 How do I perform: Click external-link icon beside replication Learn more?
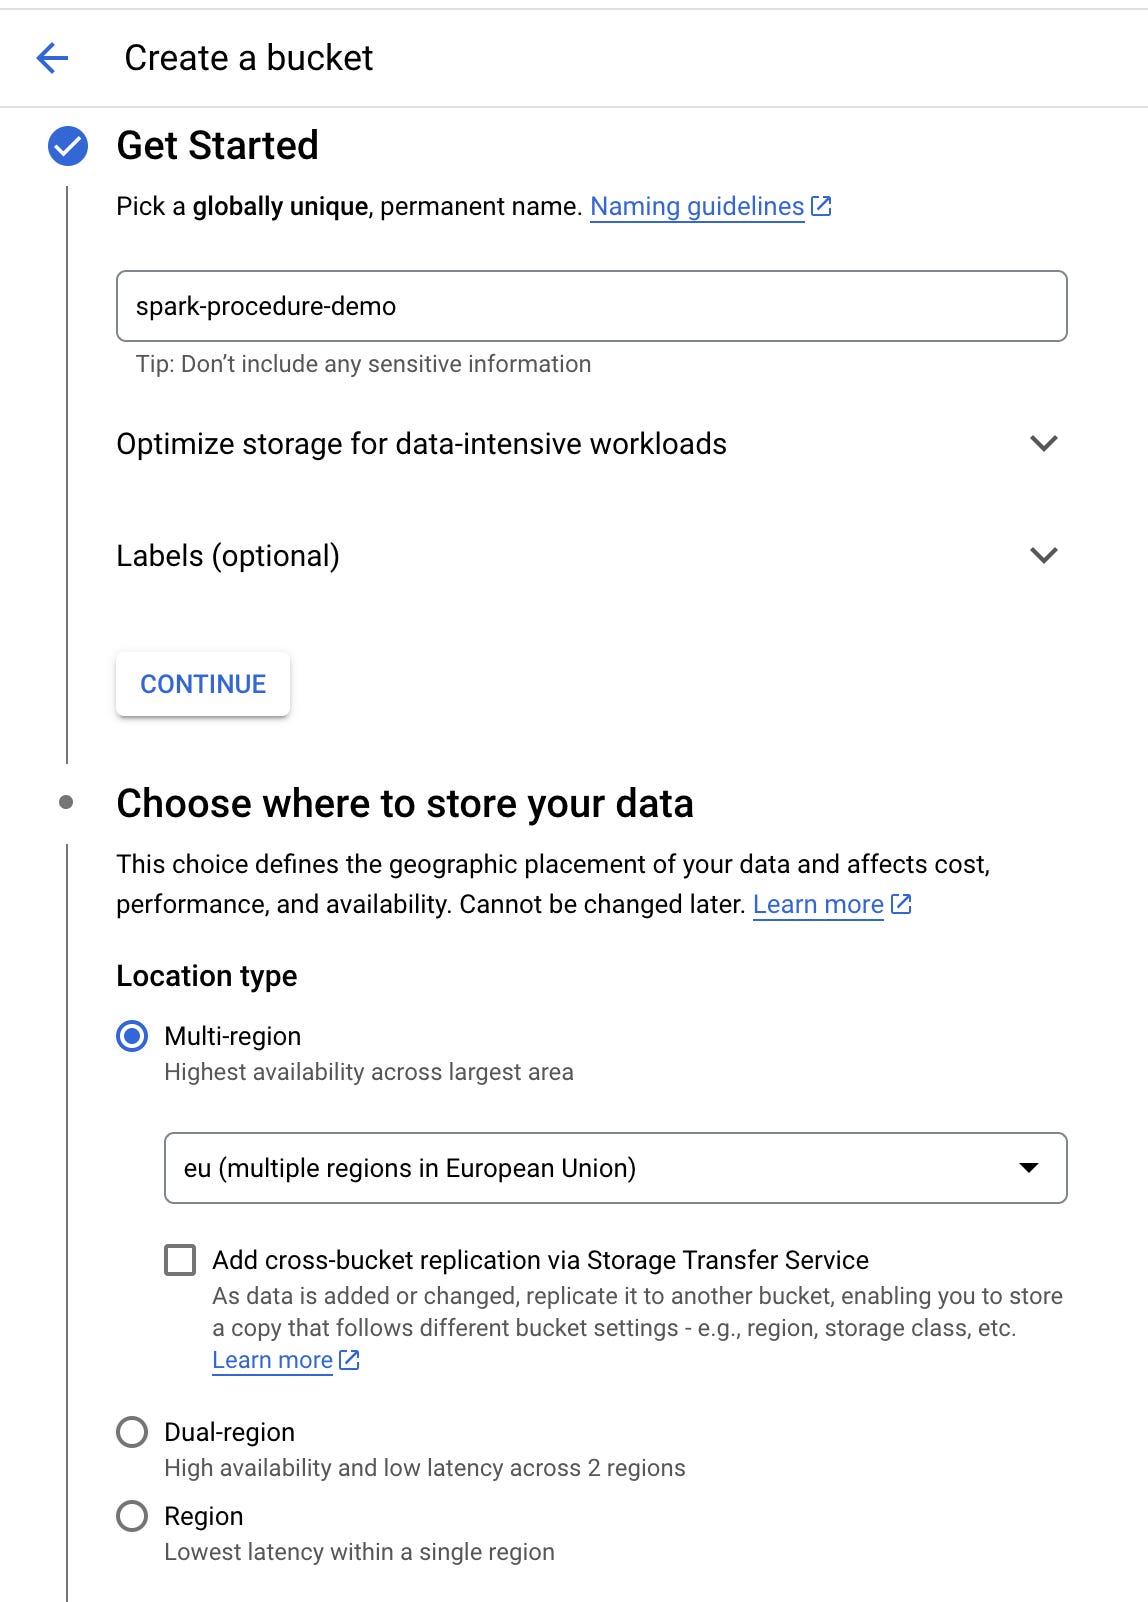pyautogui.click(x=349, y=1360)
